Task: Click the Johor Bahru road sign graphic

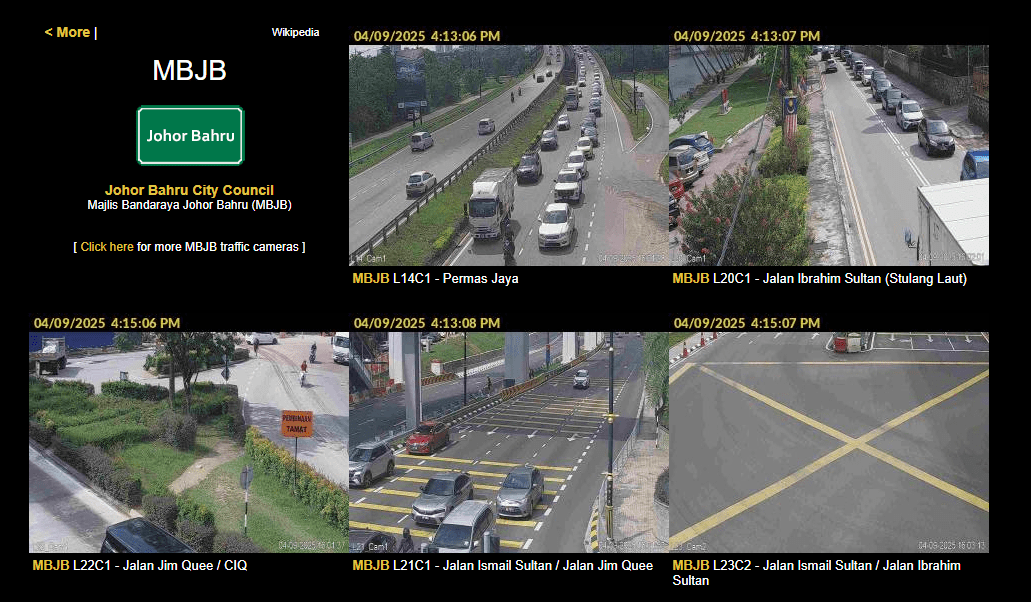Action: coord(190,135)
